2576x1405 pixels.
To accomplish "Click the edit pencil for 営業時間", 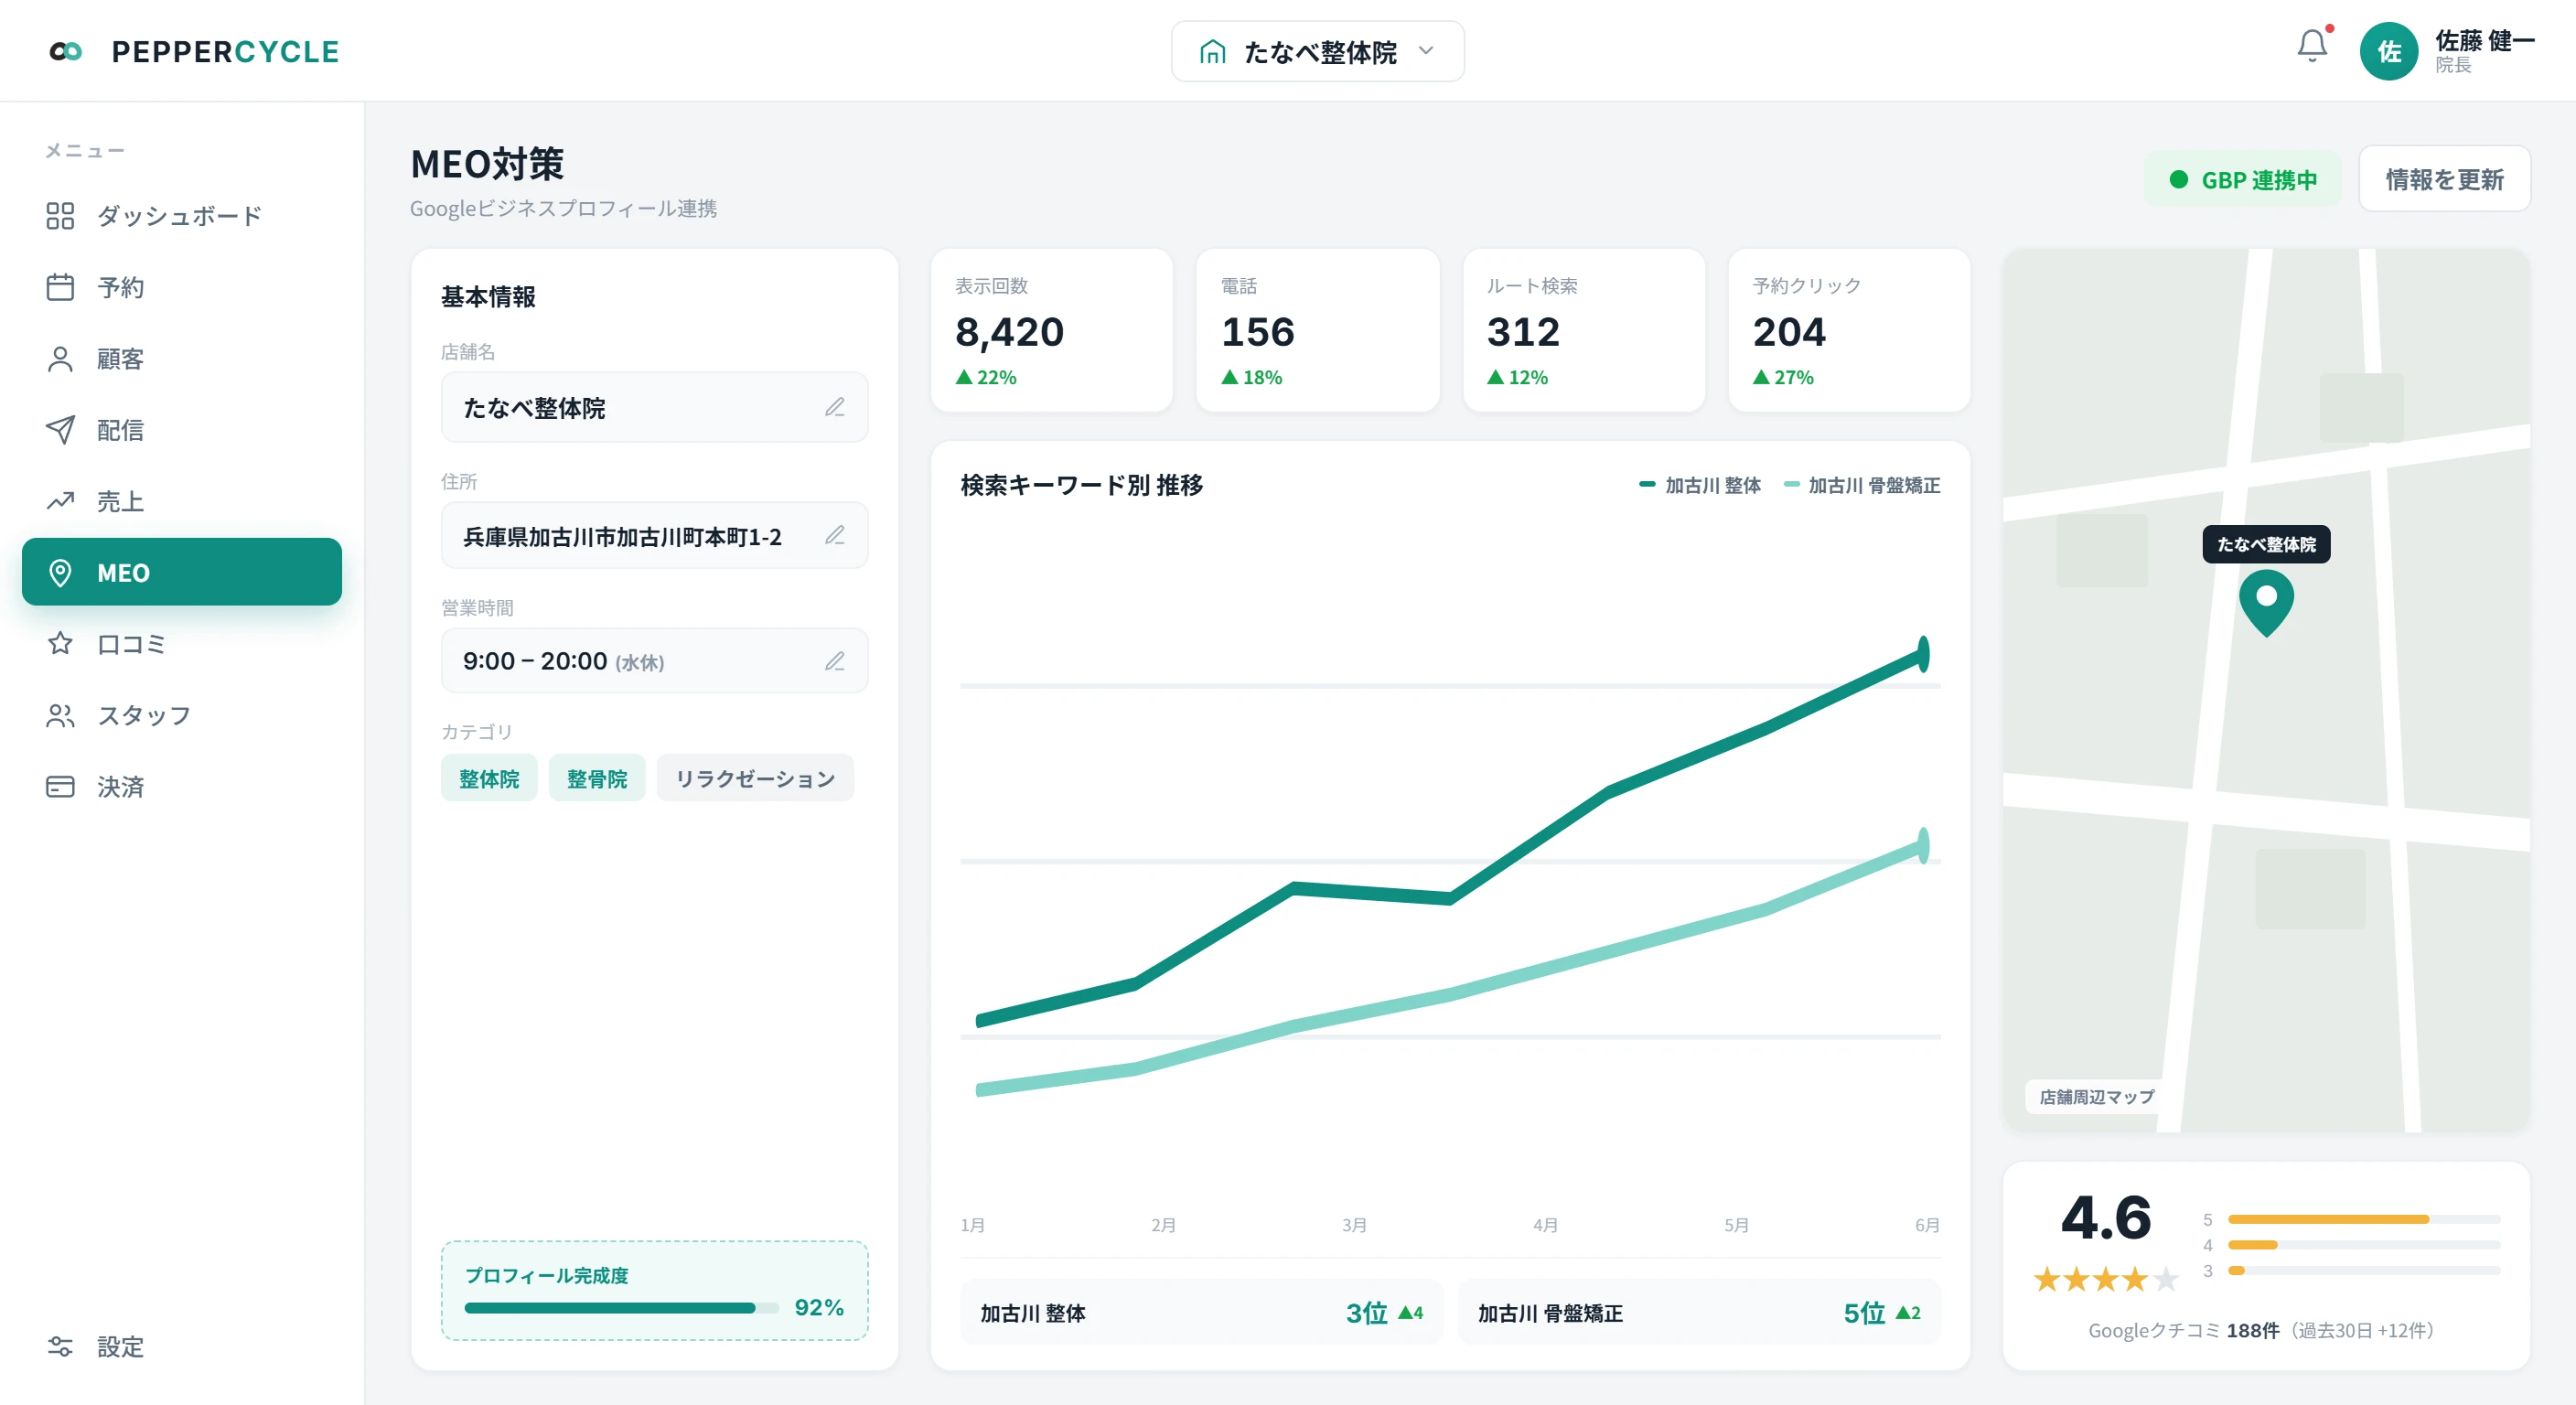I will coord(835,661).
